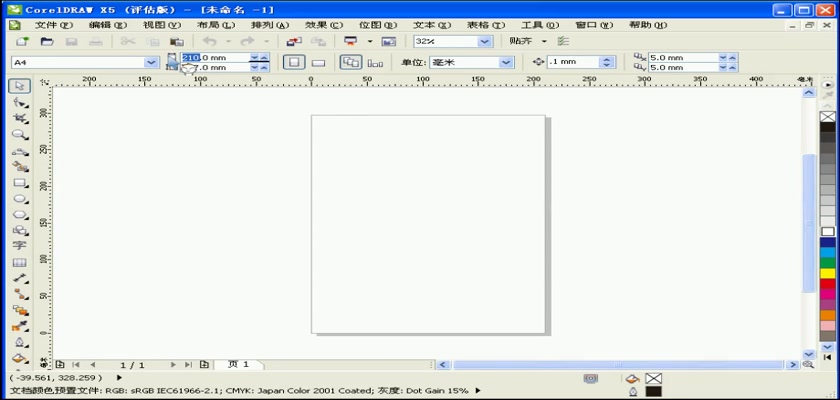
Task: Click the duplicate distance X 5.0 mm field
Action: point(684,57)
